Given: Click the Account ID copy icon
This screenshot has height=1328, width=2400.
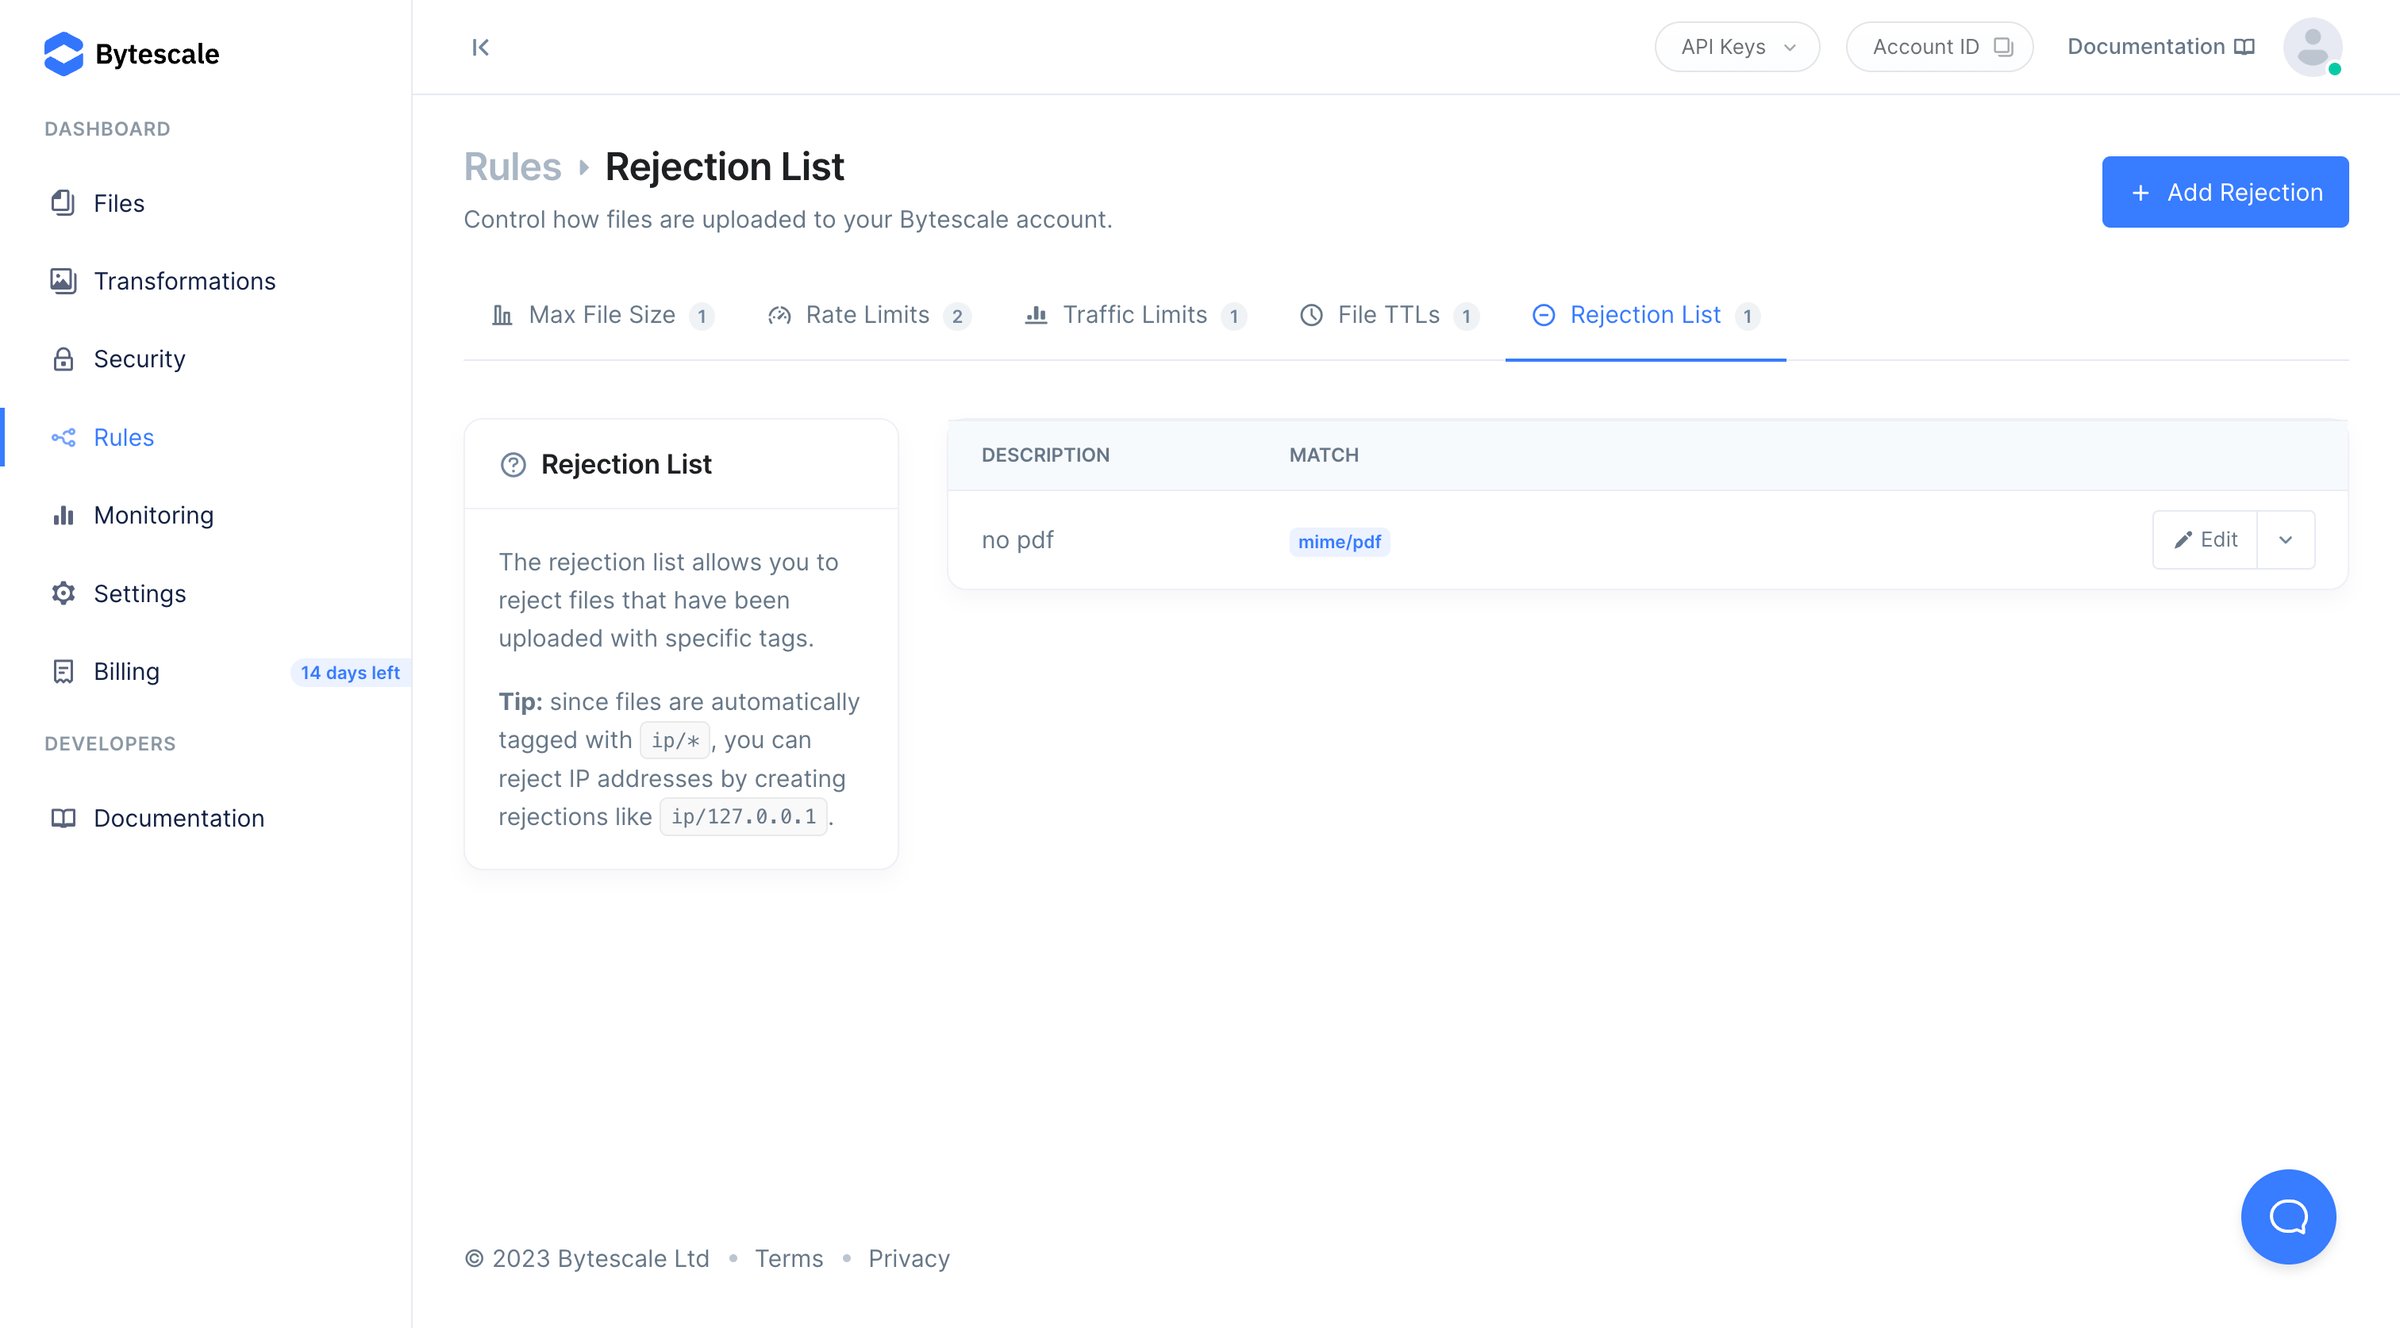Looking at the screenshot, I should 2003,47.
